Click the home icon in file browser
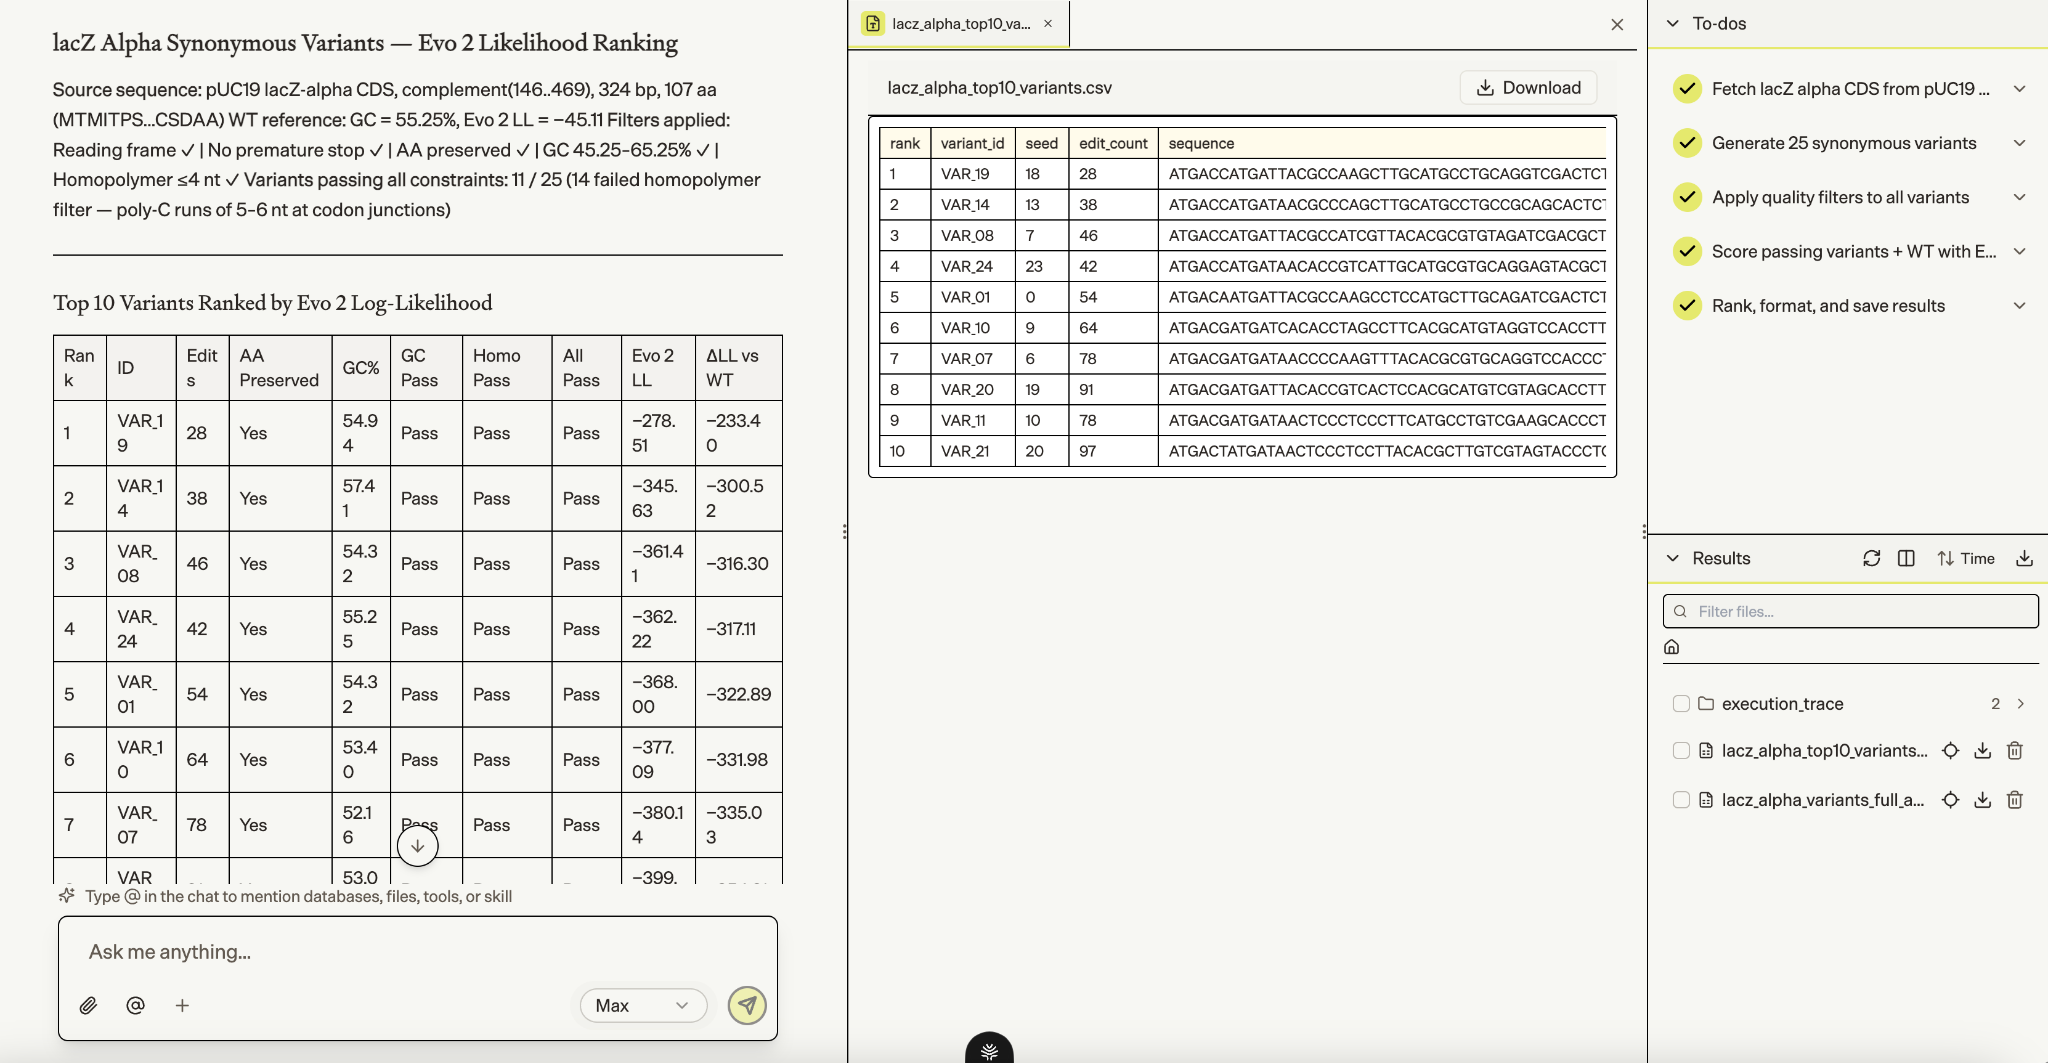 pos(1671,647)
